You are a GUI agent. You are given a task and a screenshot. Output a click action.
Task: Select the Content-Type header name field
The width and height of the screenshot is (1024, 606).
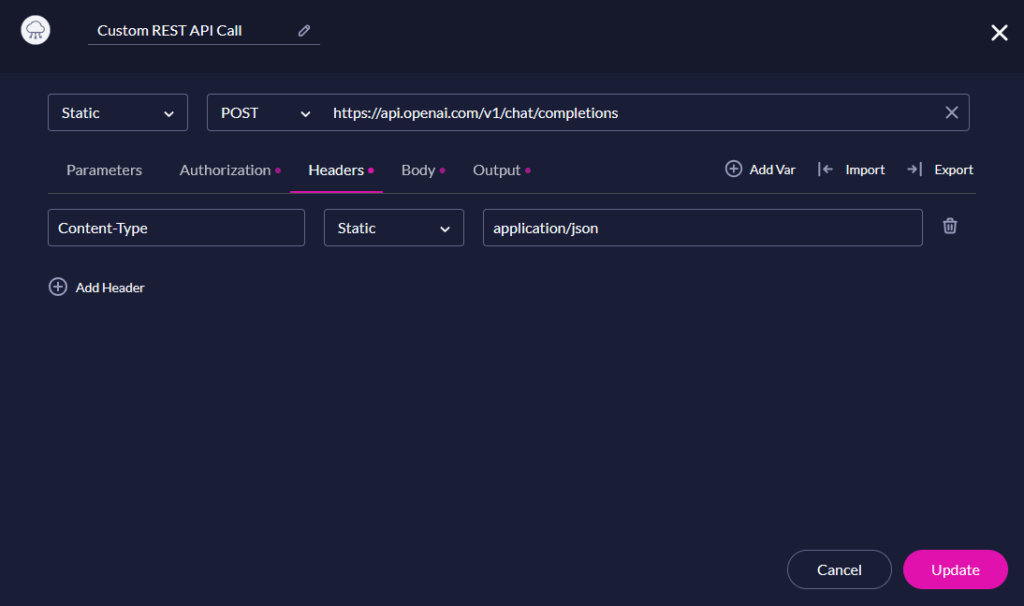click(x=176, y=227)
